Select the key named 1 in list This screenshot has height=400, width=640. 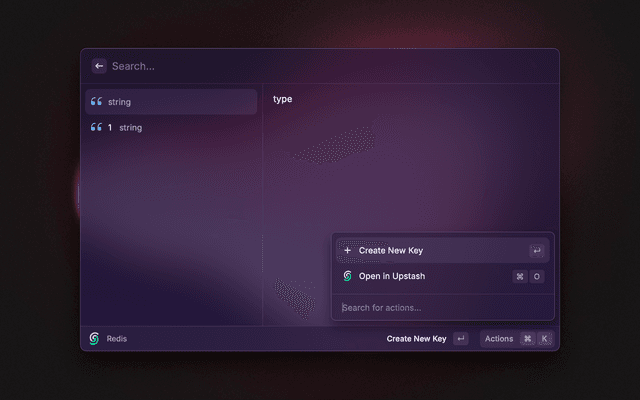(x=170, y=128)
